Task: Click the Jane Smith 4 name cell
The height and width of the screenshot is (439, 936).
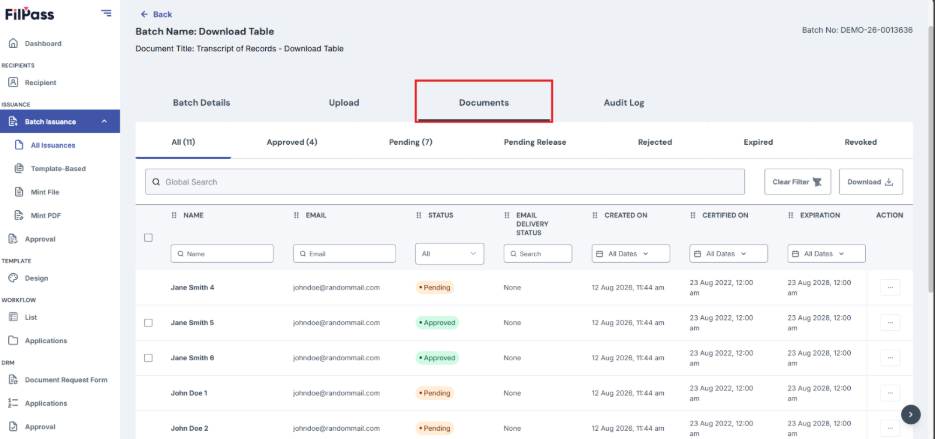Action: pyautogui.click(x=192, y=287)
